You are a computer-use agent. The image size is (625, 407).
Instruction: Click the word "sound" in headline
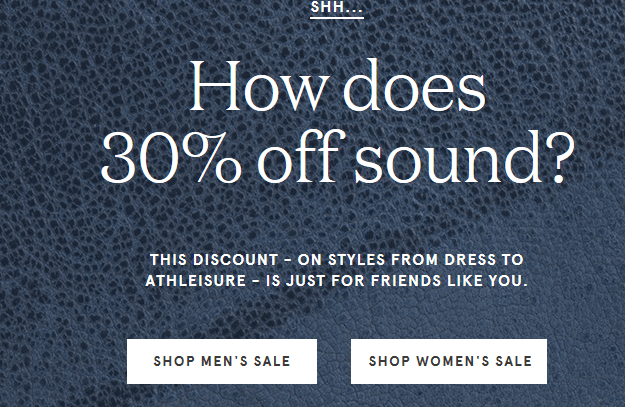click(448, 156)
